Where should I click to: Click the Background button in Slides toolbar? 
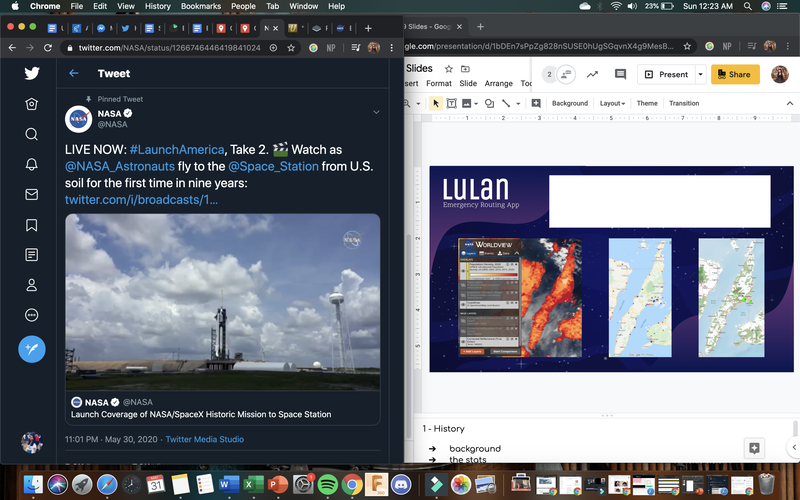(x=570, y=103)
